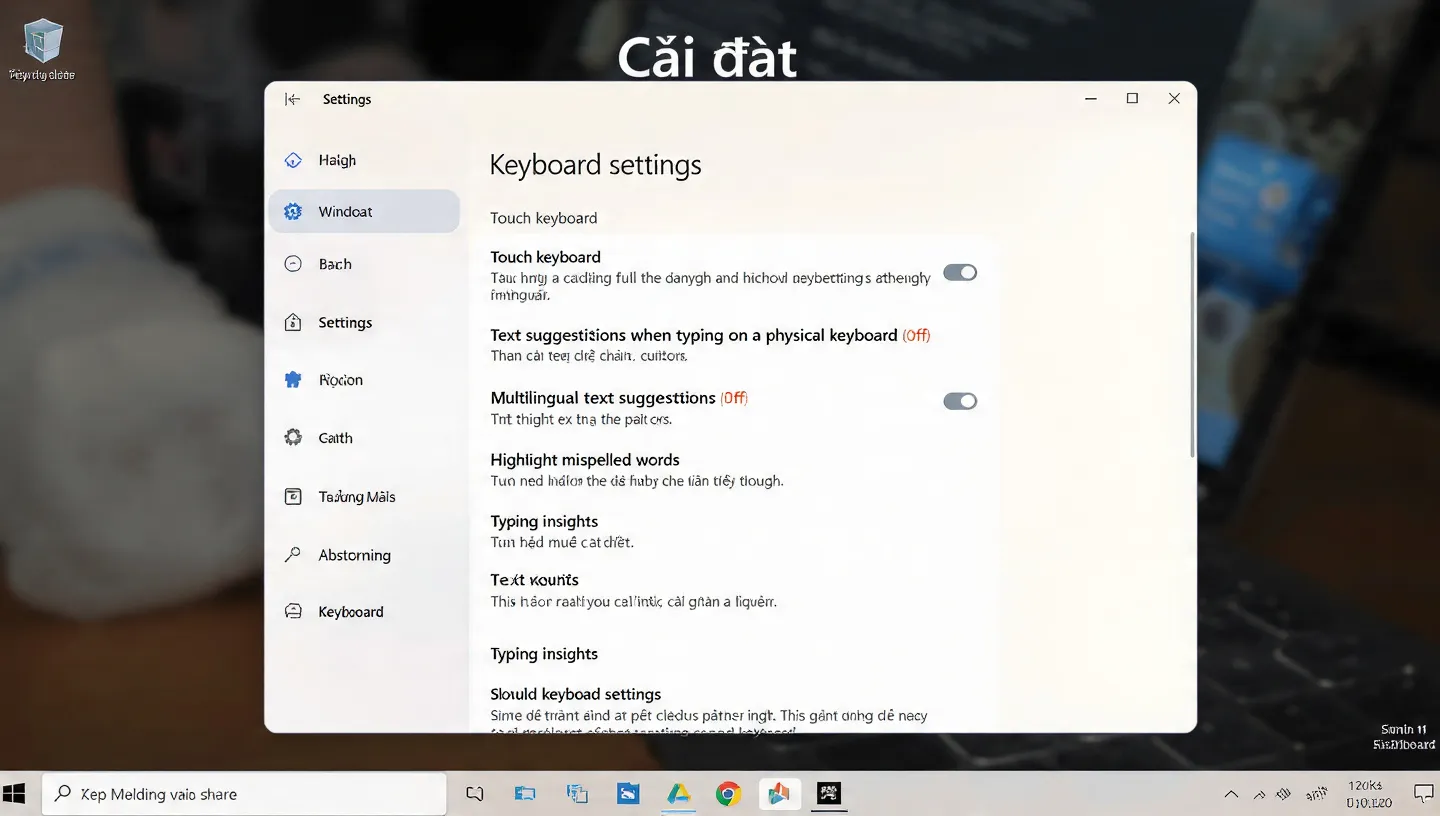Open Google Chrome from the taskbar
1440x816 pixels.
click(728, 794)
